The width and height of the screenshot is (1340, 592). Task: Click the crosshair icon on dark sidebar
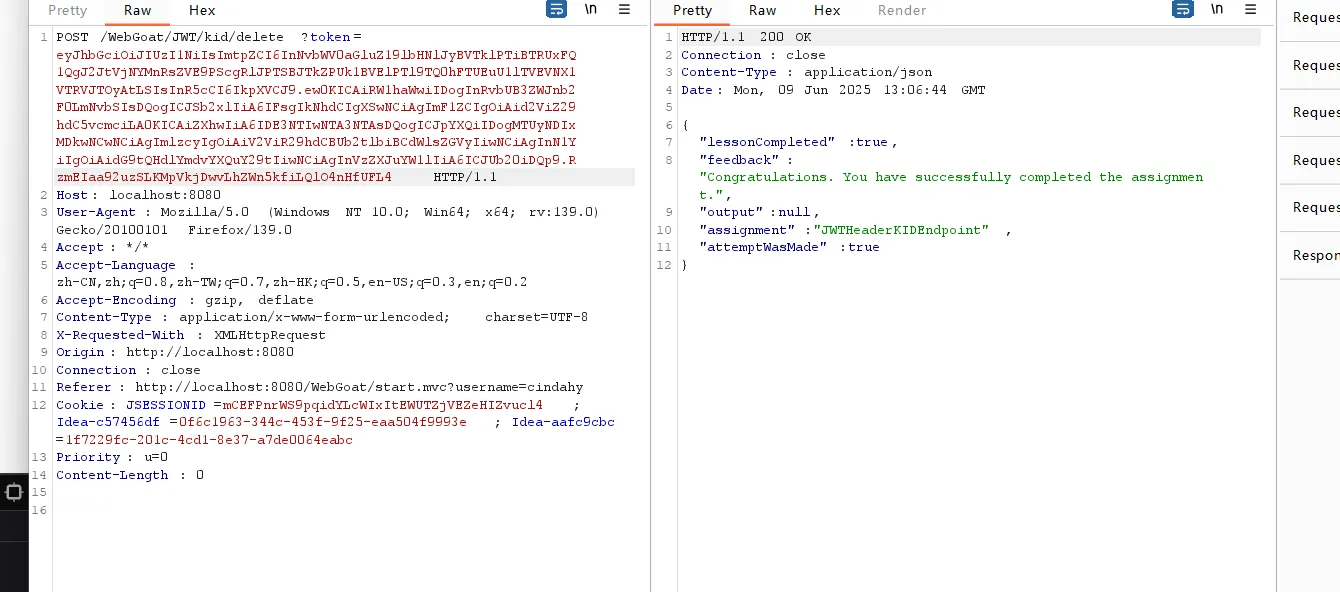click(x=14, y=492)
